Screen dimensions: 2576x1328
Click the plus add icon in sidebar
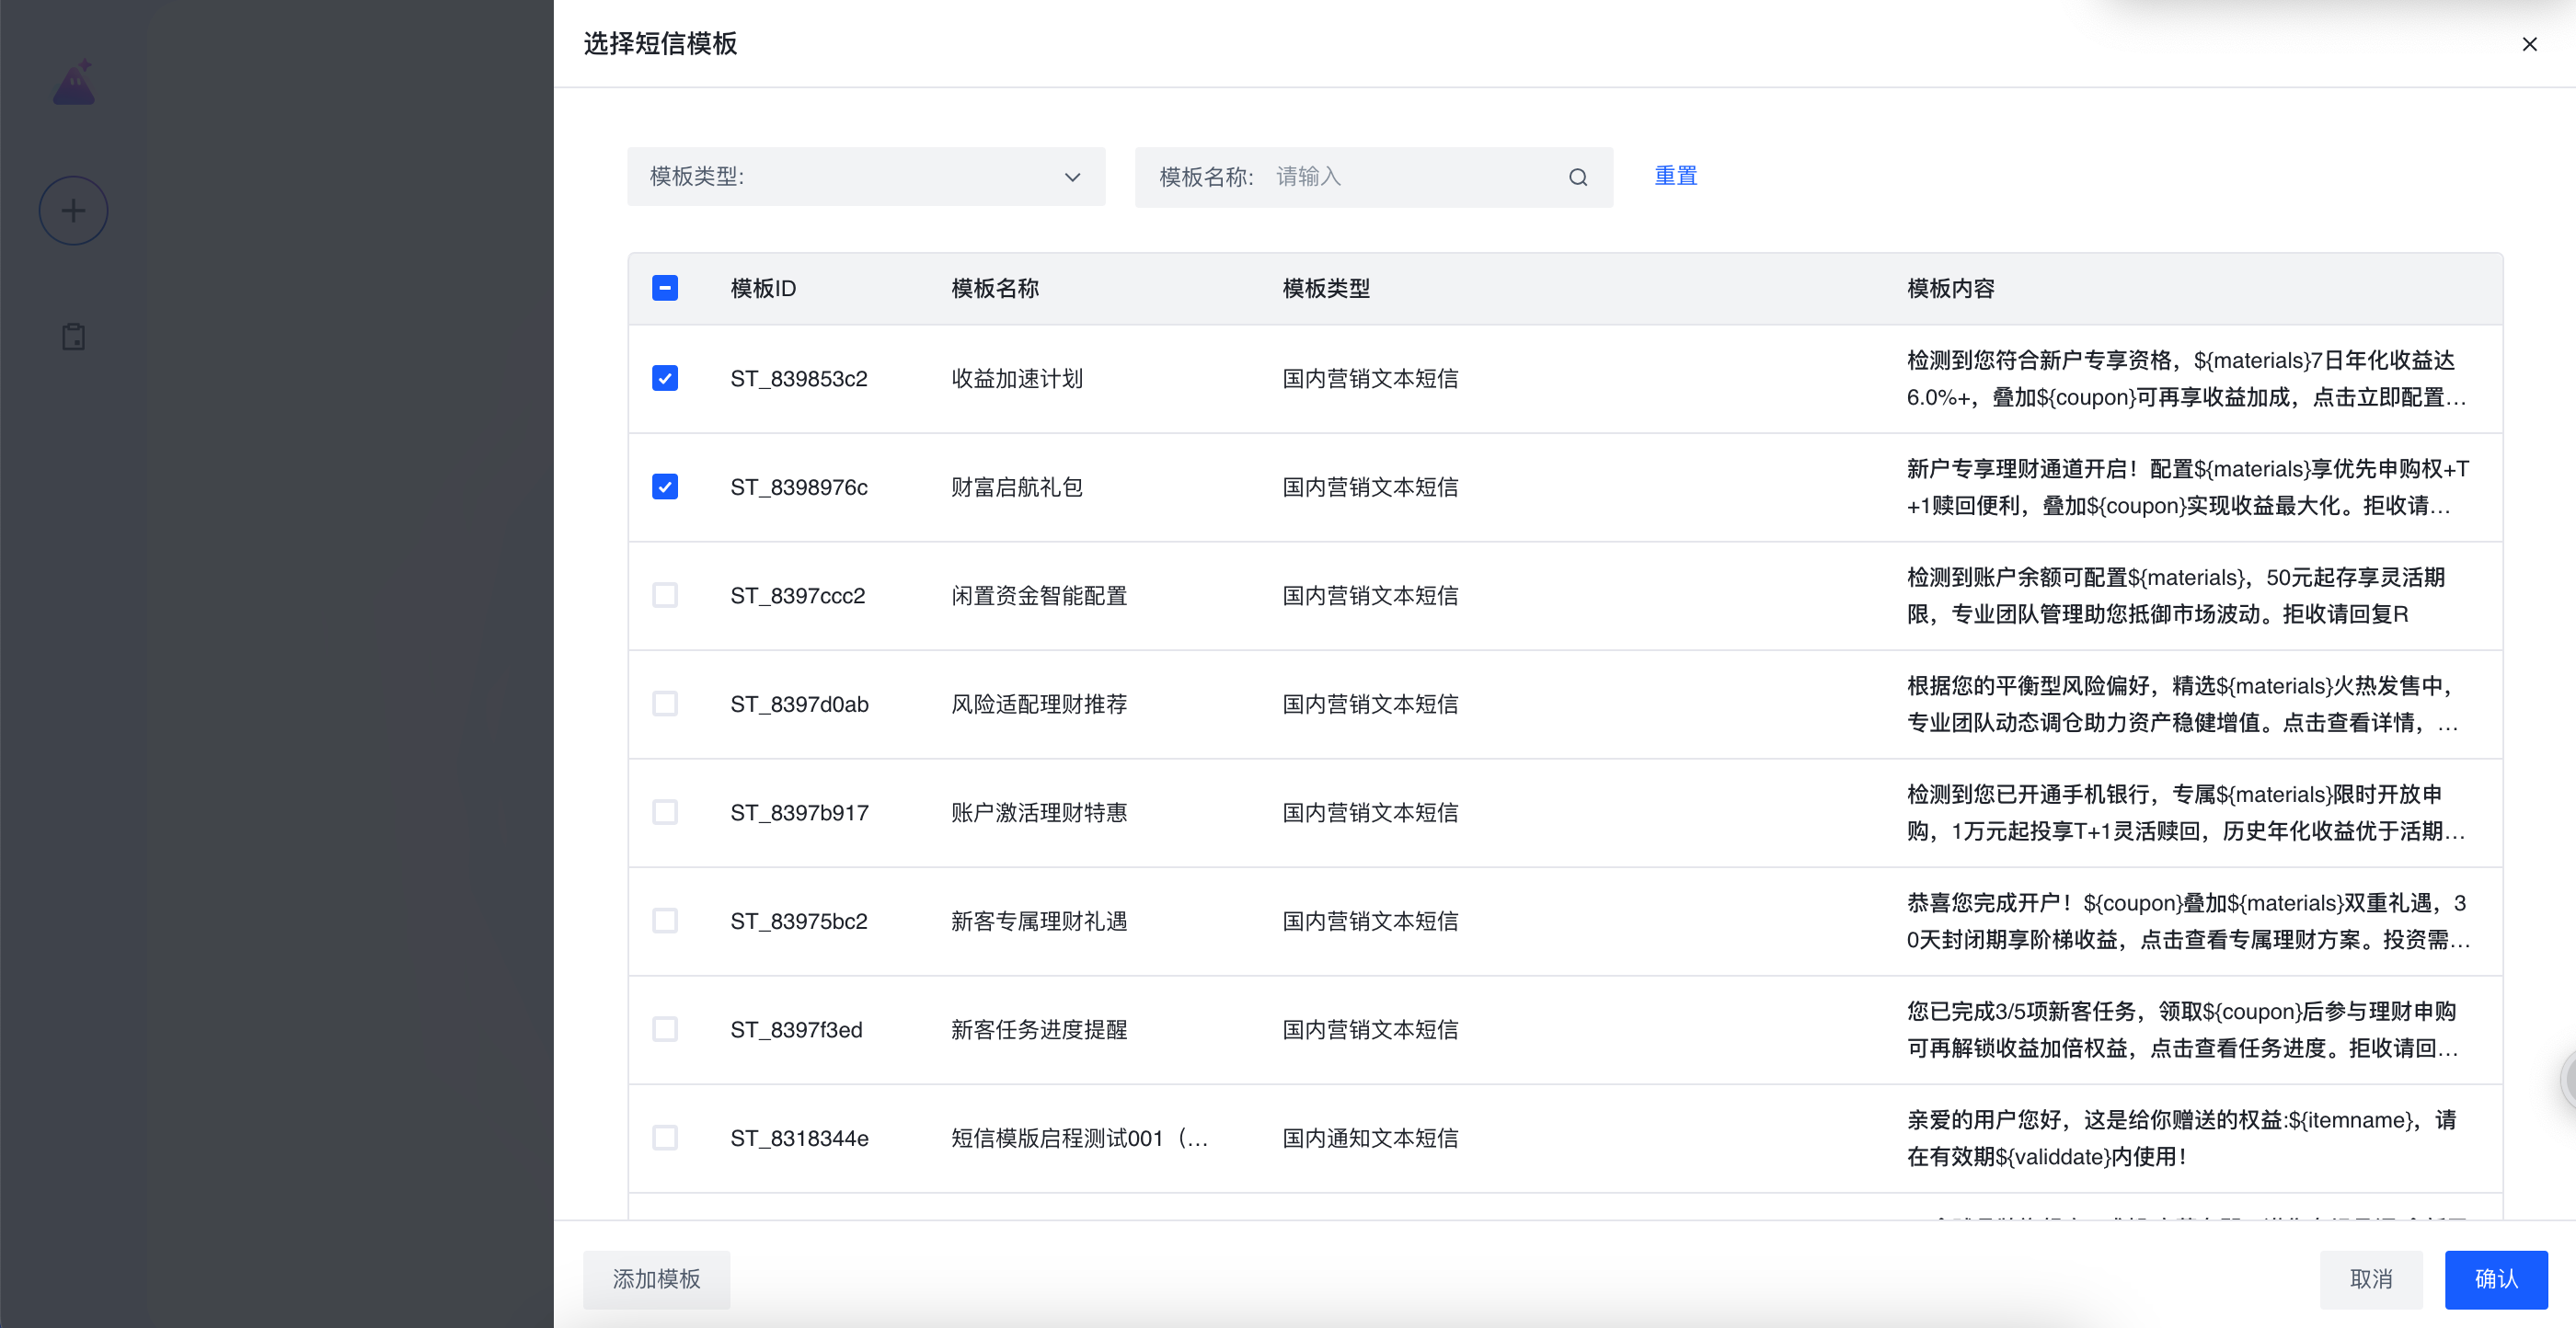click(x=73, y=211)
